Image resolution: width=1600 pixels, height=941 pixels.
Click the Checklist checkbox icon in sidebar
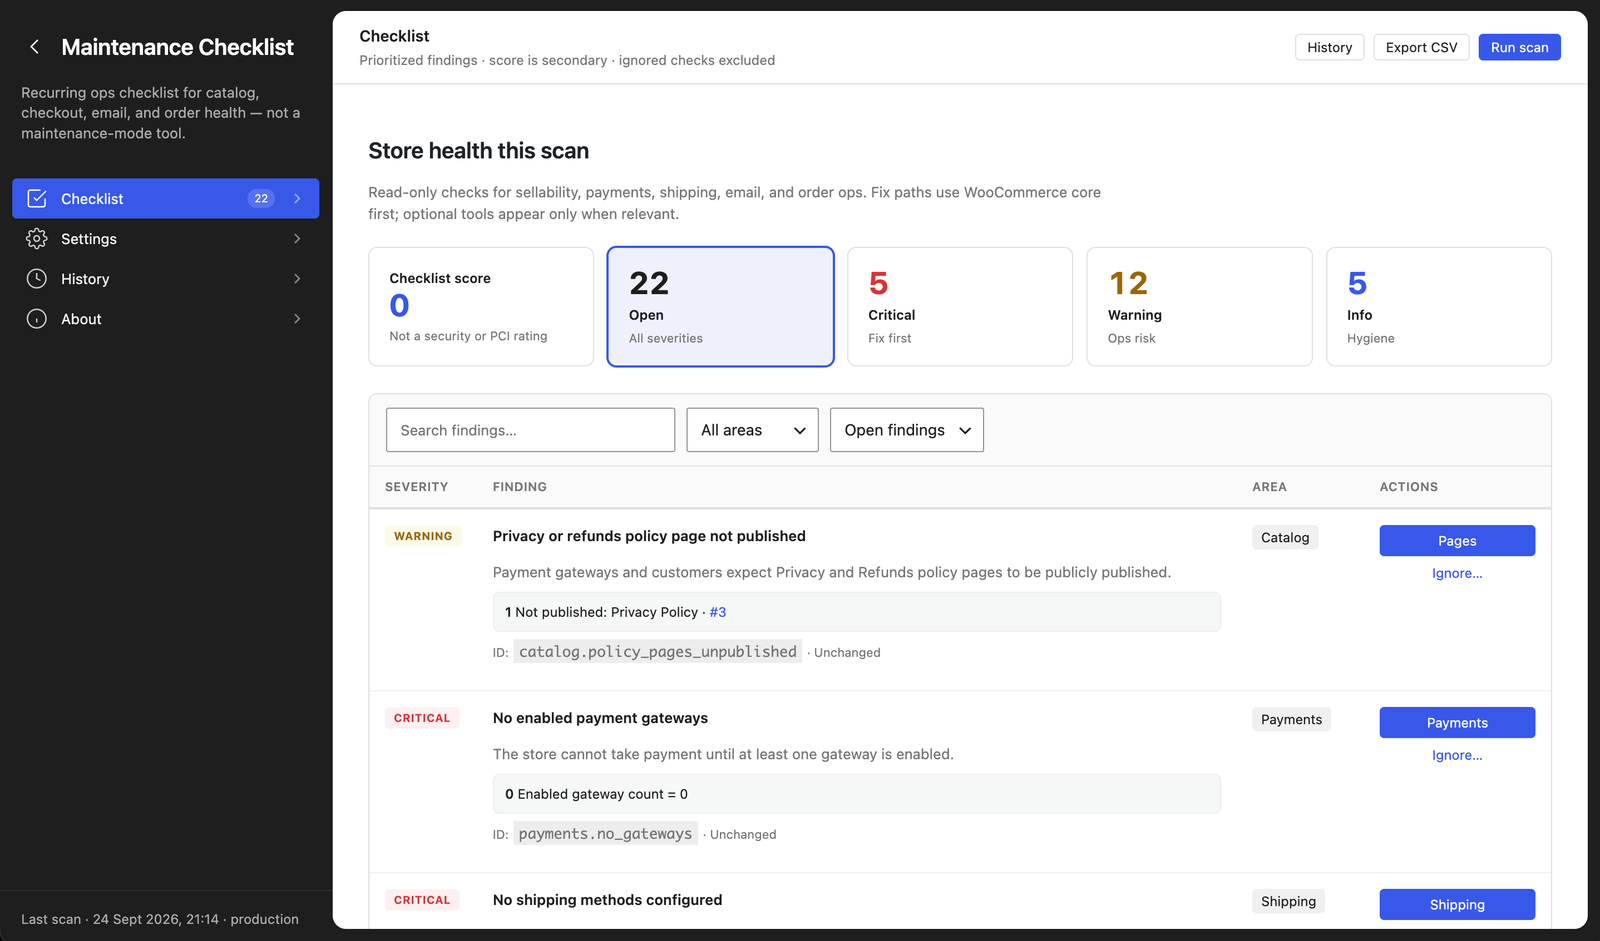click(x=37, y=199)
